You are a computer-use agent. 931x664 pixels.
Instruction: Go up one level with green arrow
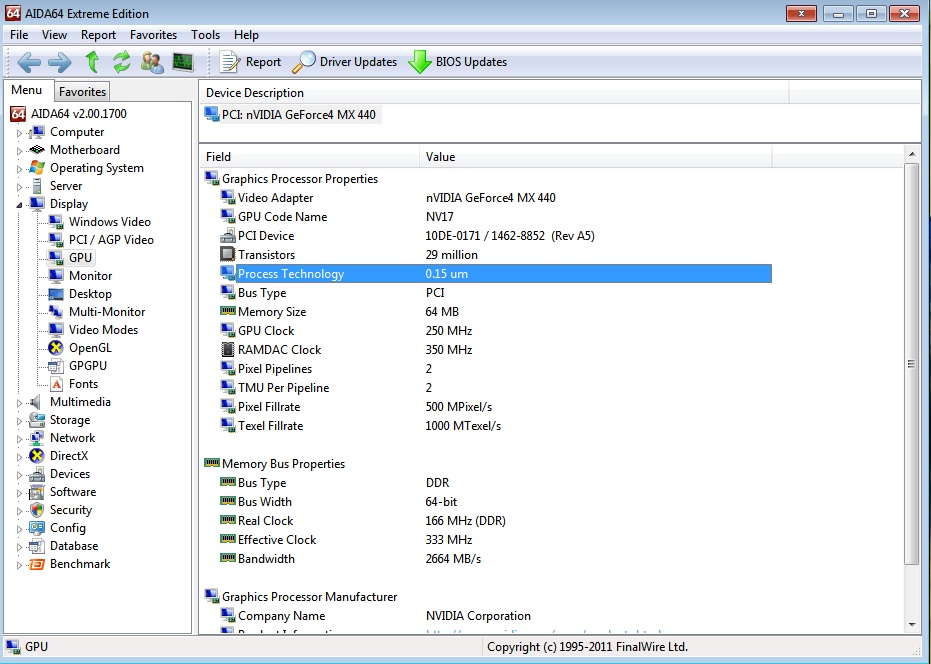[x=92, y=62]
